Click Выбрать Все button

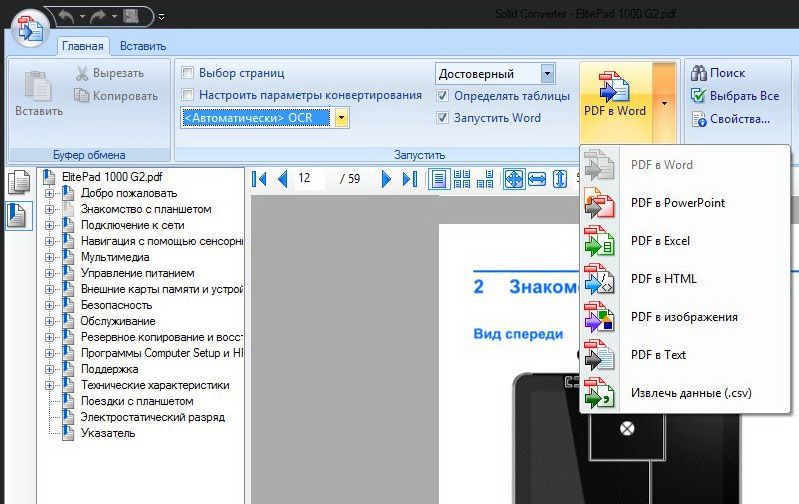coord(735,95)
